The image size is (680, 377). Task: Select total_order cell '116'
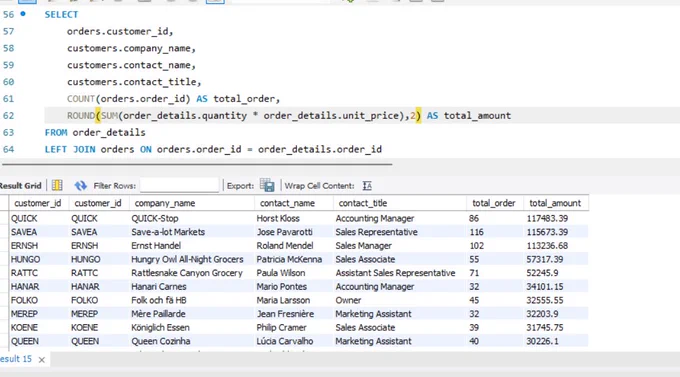pyautogui.click(x=476, y=232)
